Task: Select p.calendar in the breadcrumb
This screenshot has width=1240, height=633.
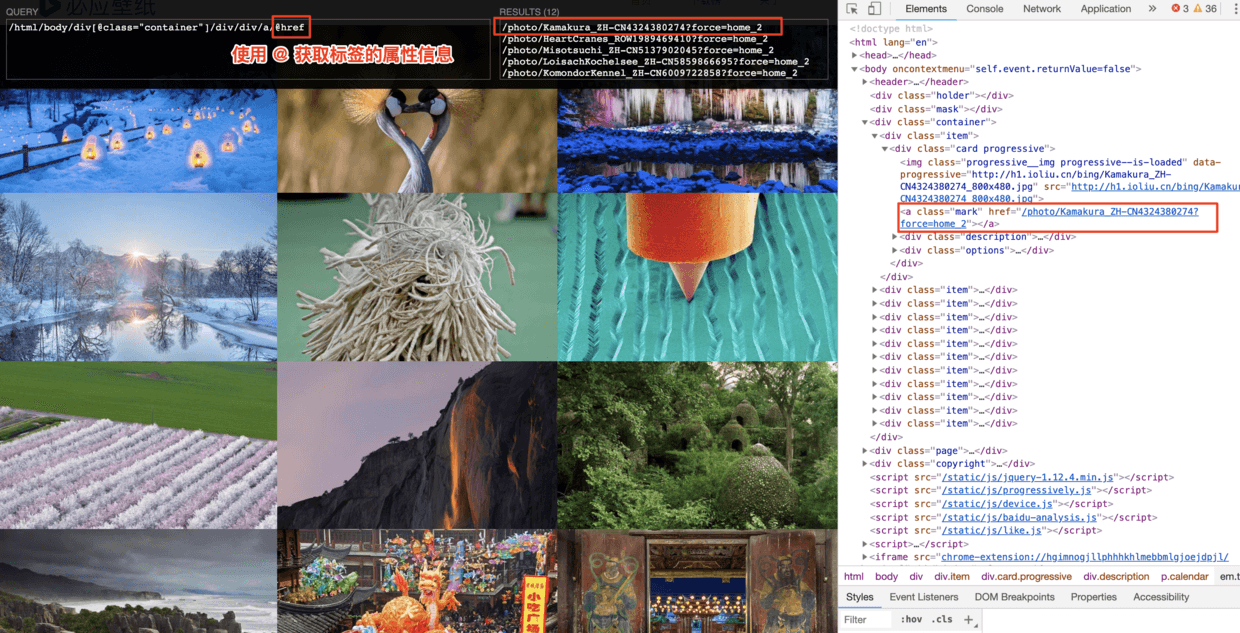Action: (1185, 577)
